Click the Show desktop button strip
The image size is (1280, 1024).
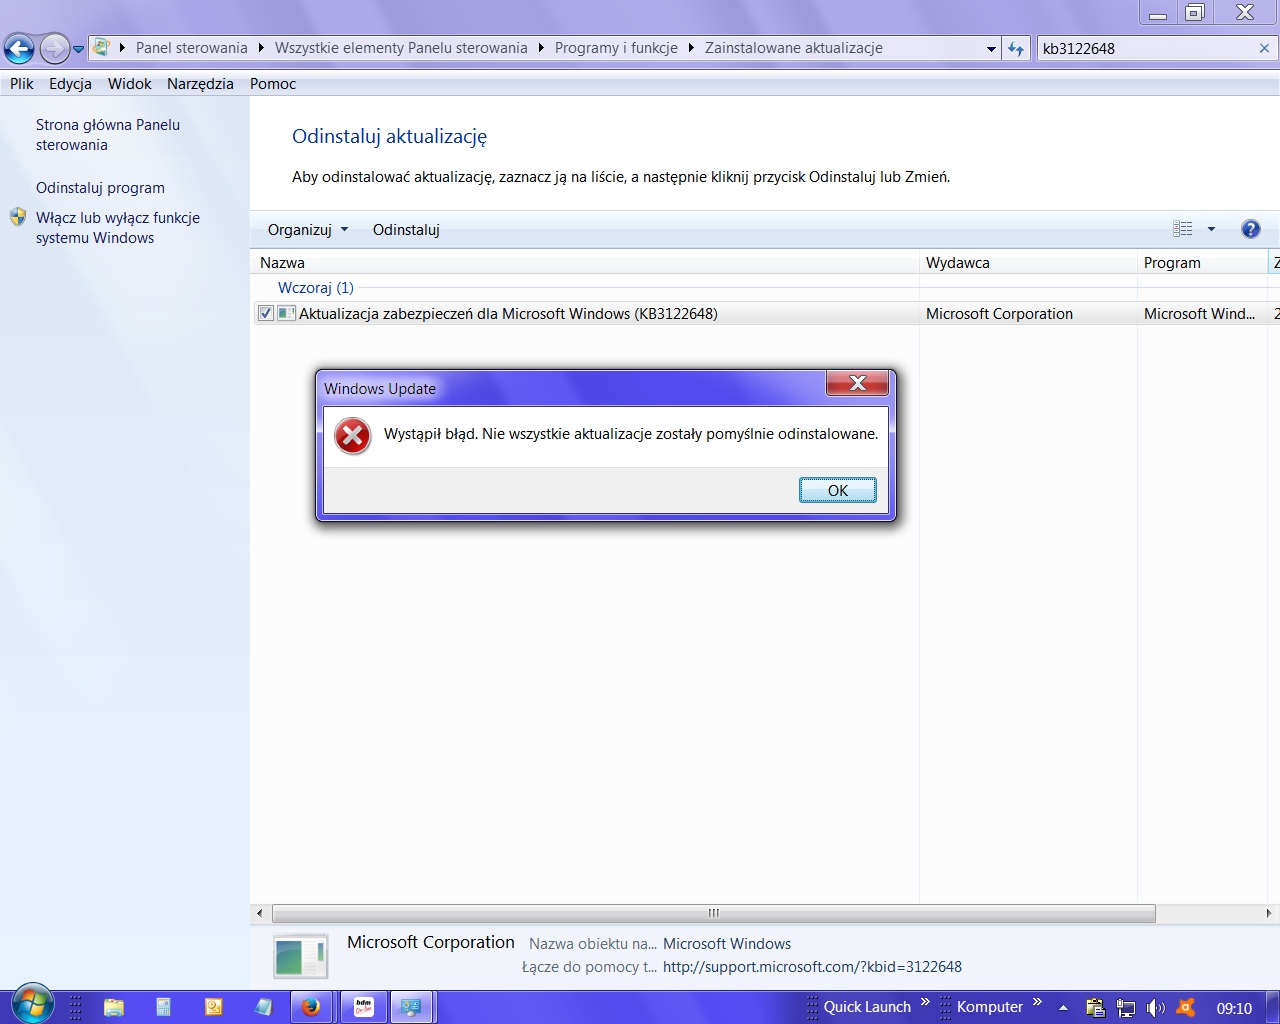(1272, 1007)
